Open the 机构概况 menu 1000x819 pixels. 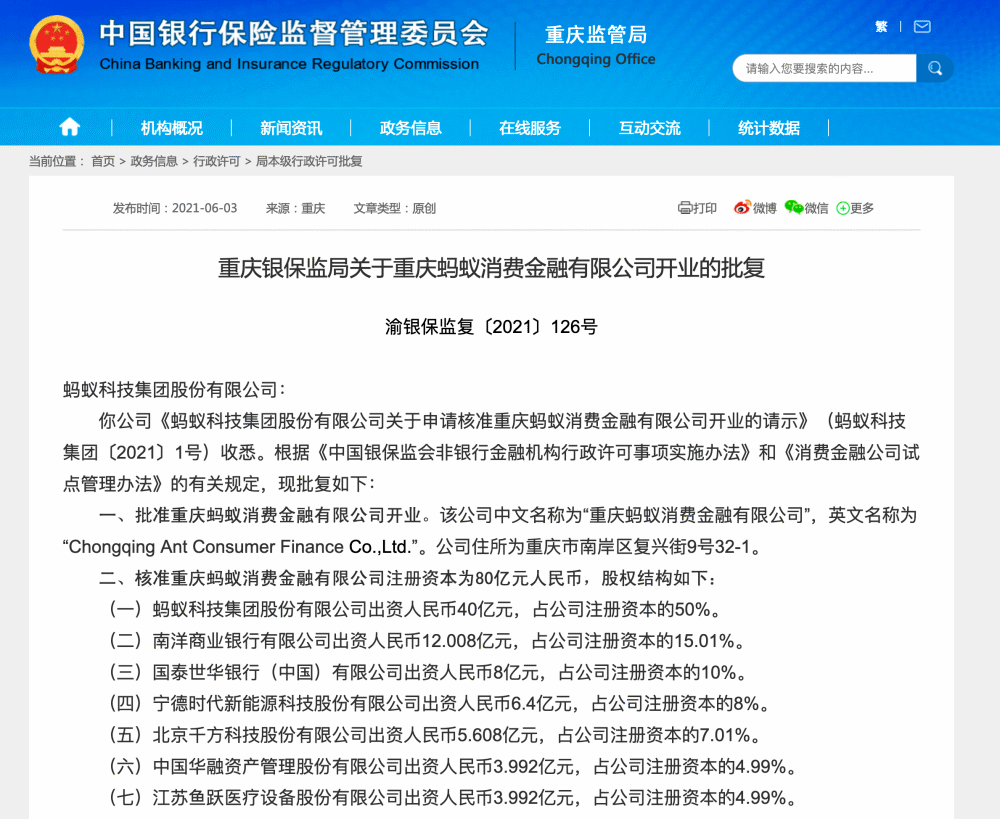[x=171, y=128]
